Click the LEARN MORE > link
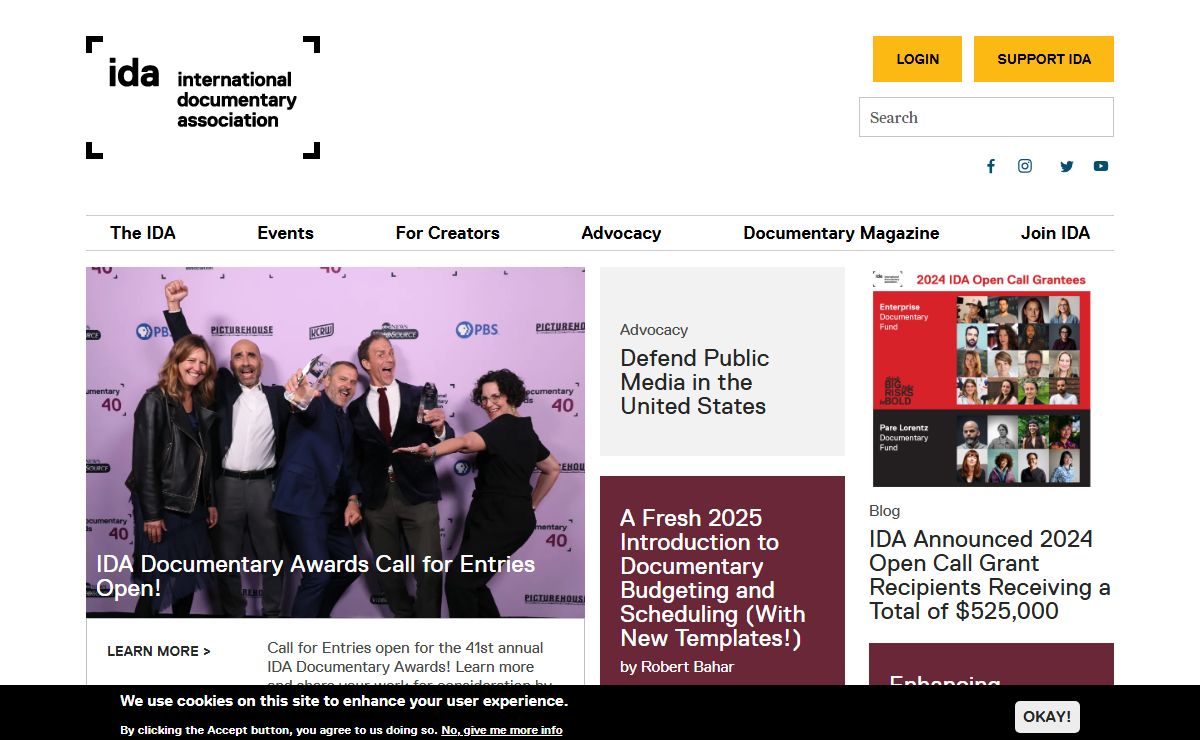This screenshot has width=1200, height=740. point(159,651)
